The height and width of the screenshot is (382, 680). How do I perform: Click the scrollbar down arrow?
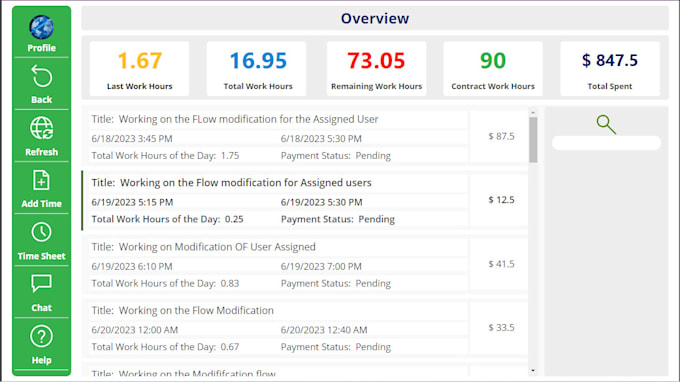533,371
